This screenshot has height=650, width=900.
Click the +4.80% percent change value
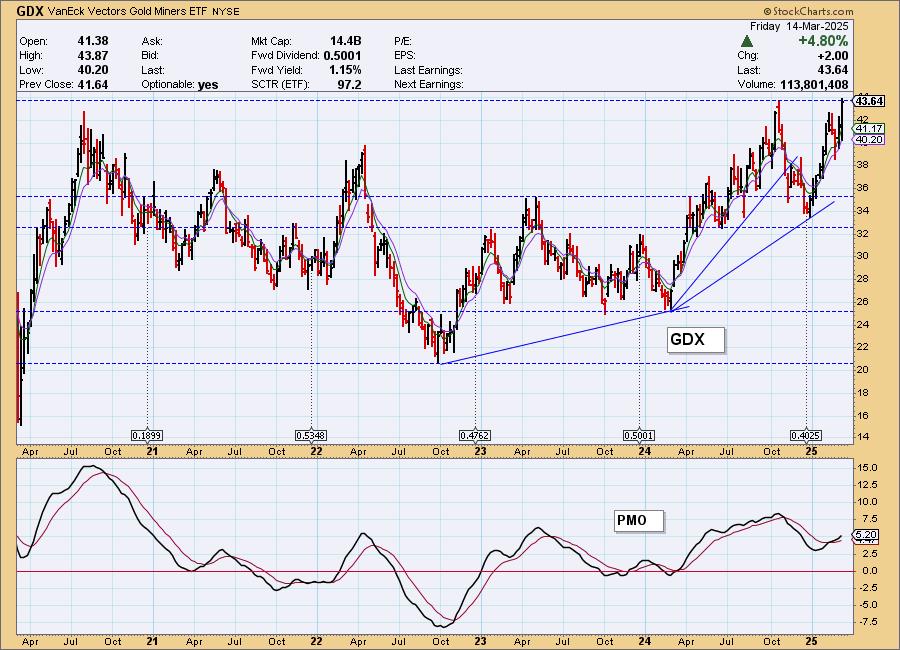tap(823, 41)
